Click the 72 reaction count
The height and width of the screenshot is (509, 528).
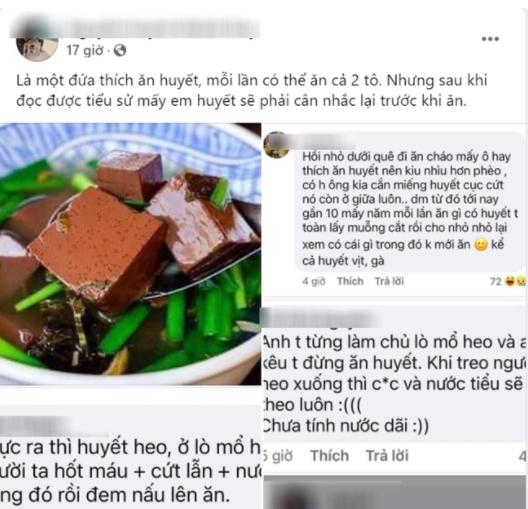click(x=496, y=281)
